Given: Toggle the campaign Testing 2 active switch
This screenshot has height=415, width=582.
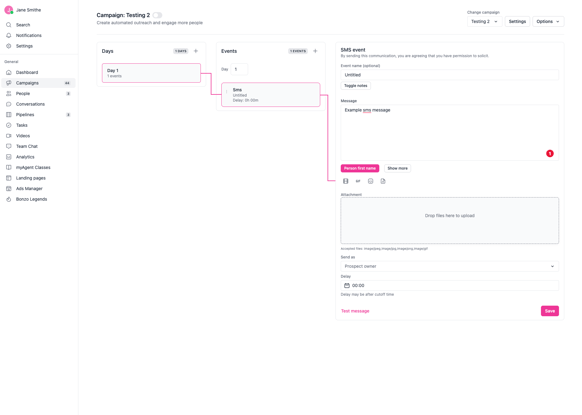Looking at the screenshot, I should point(157,15).
